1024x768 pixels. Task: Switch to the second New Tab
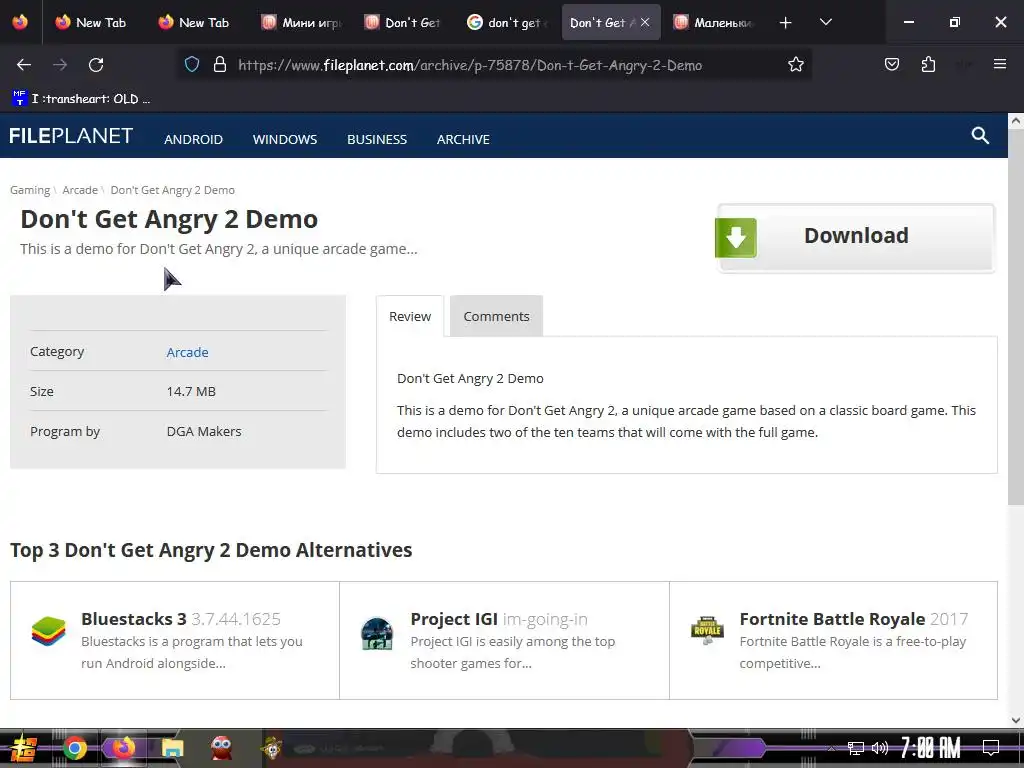pyautogui.click(x=195, y=22)
